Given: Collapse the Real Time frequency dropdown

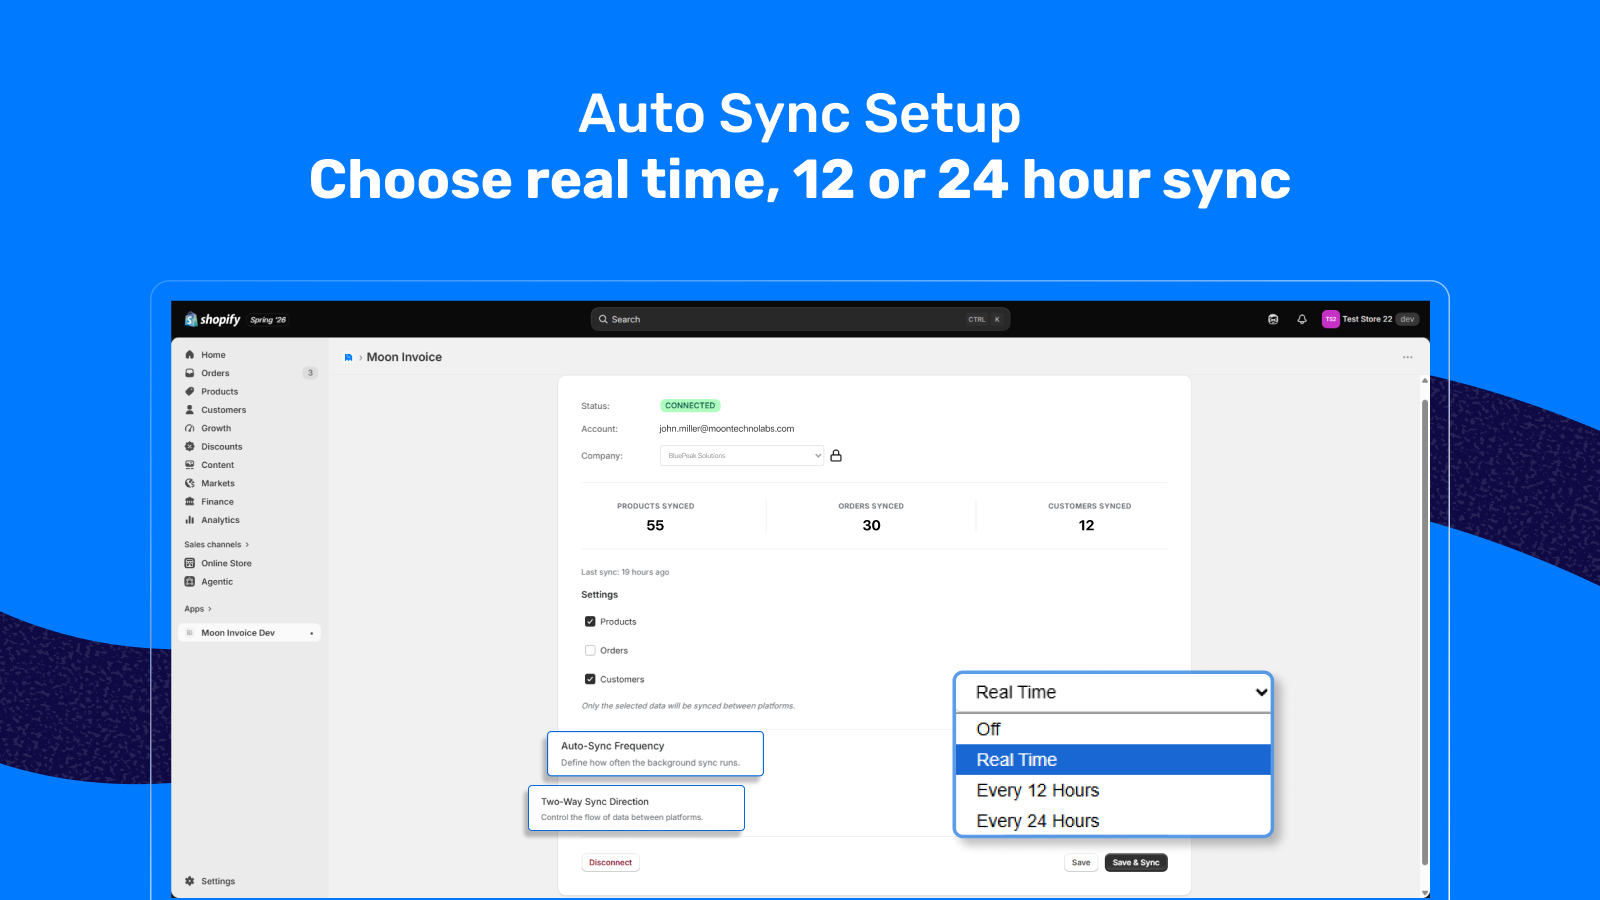Looking at the screenshot, I should pos(1113,692).
